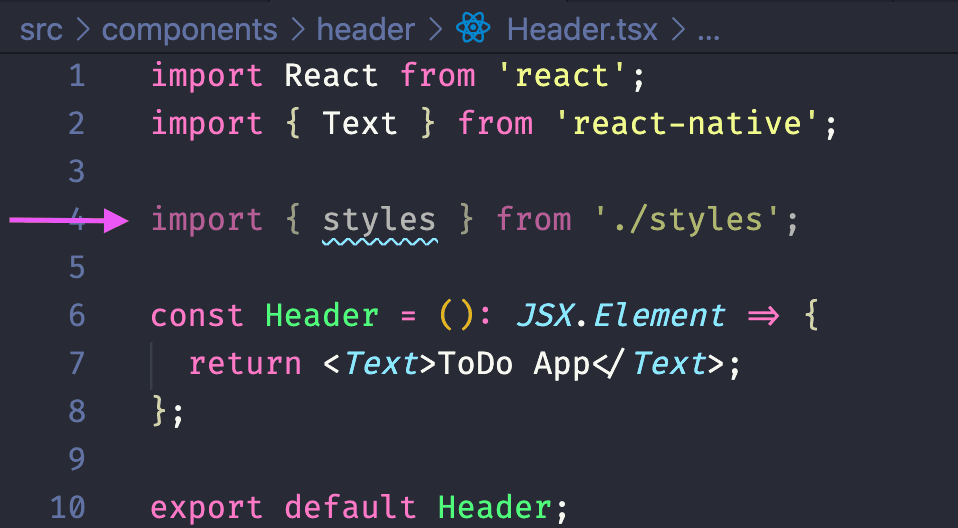Place cursor in the ToDo App text
Screen dimensions: 958x528
[x=513, y=364]
